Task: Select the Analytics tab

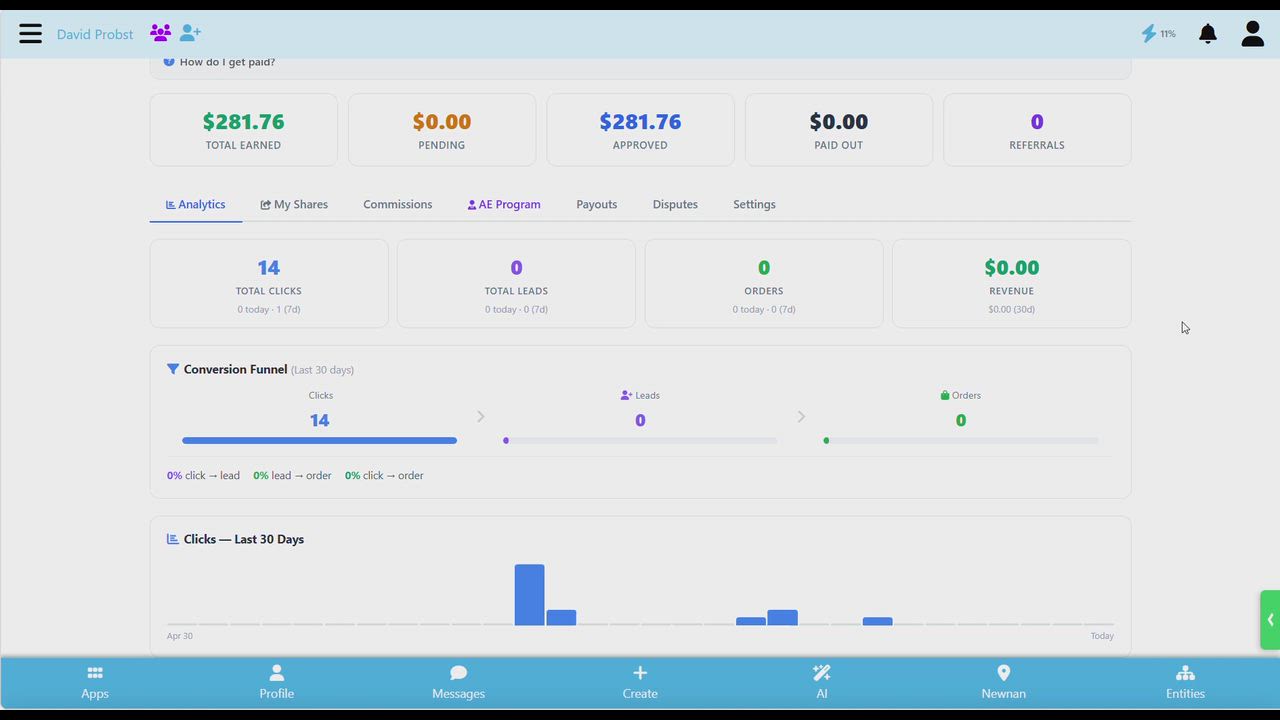Action: [x=196, y=204]
